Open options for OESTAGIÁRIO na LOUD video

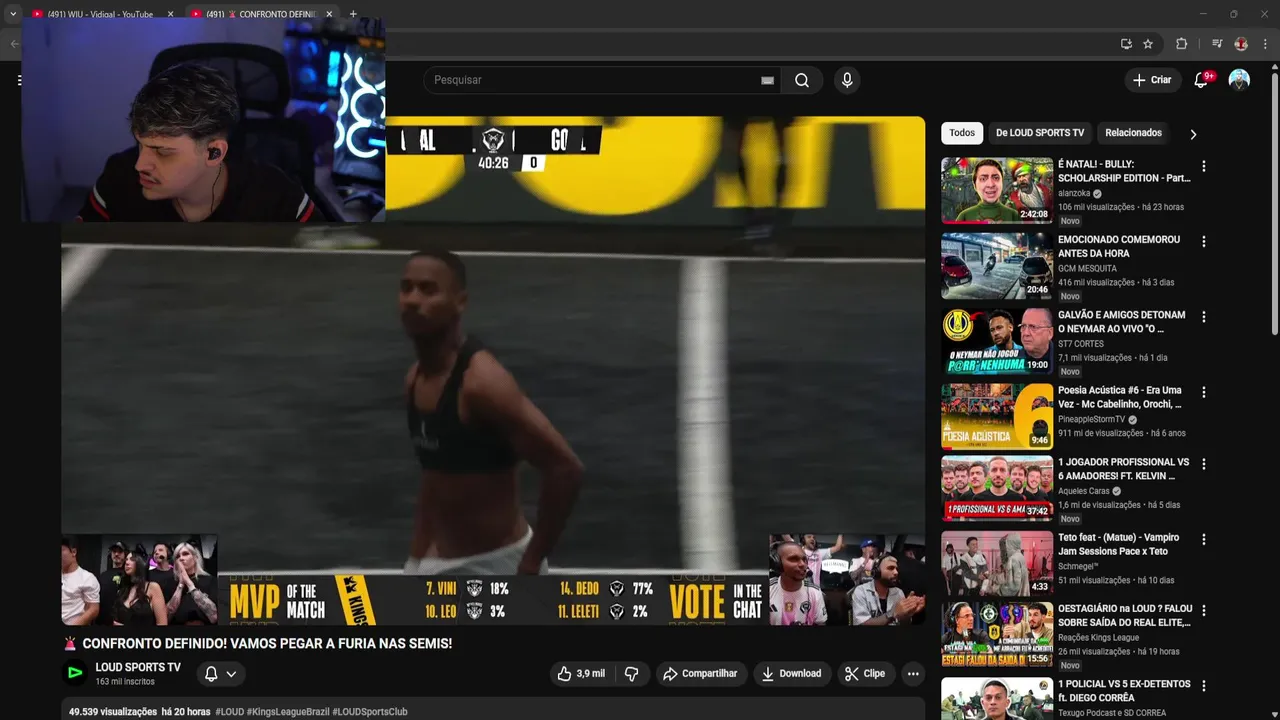click(1204, 610)
